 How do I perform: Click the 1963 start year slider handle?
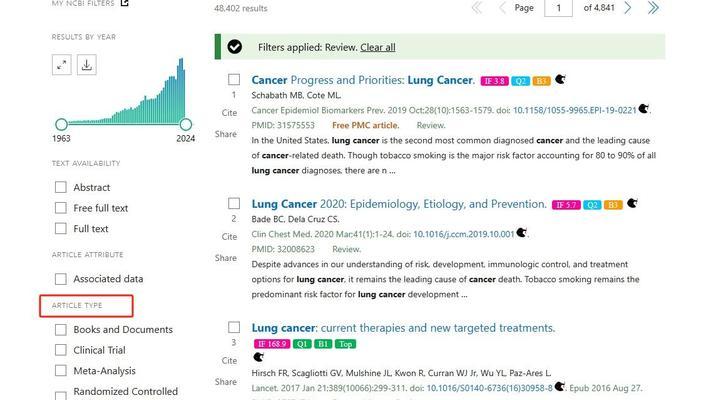[x=62, y=124]
